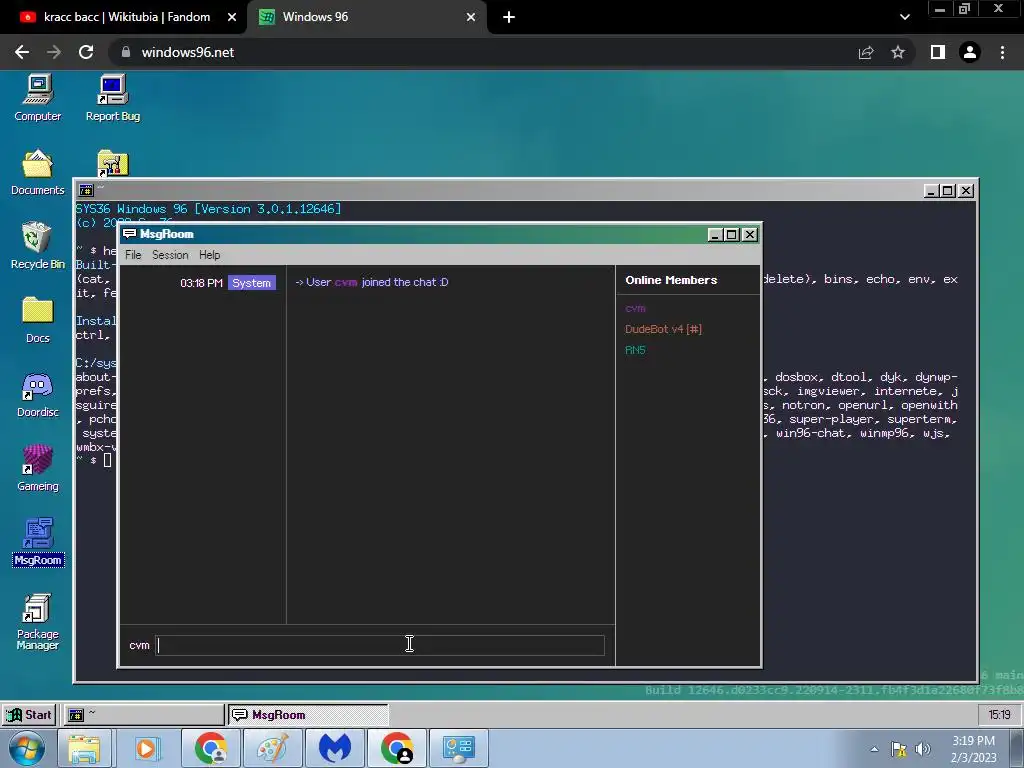Minimize the terminal window
The image size is (1024, 768).
[932, 191]
